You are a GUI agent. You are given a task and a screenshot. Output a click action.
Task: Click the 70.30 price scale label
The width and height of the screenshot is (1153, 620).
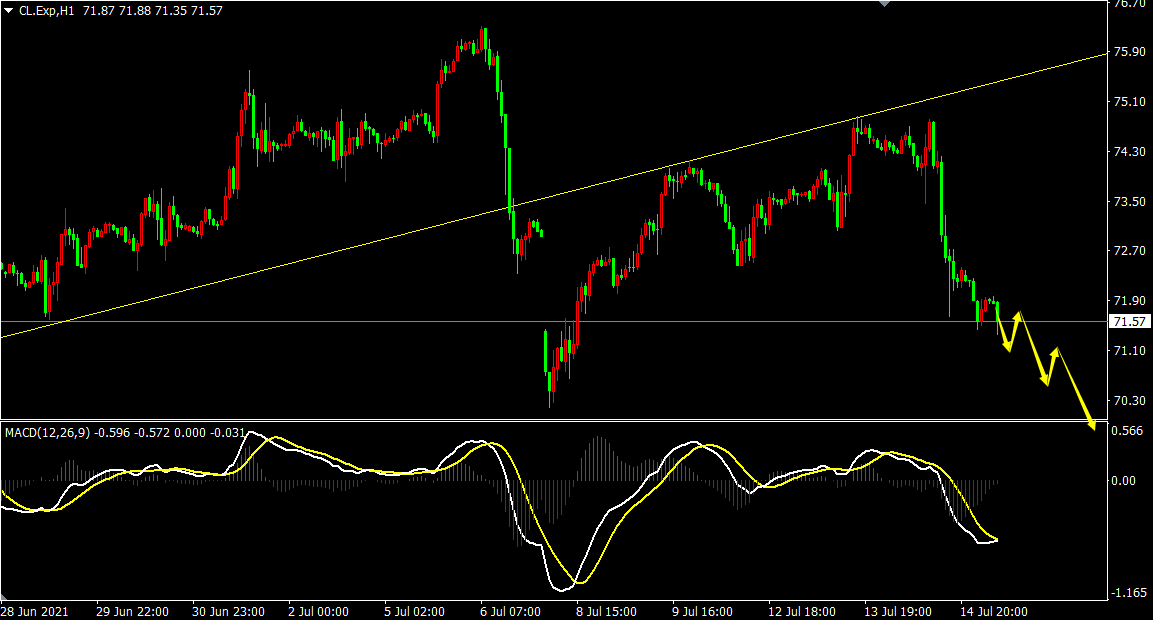pos(1129,401)
